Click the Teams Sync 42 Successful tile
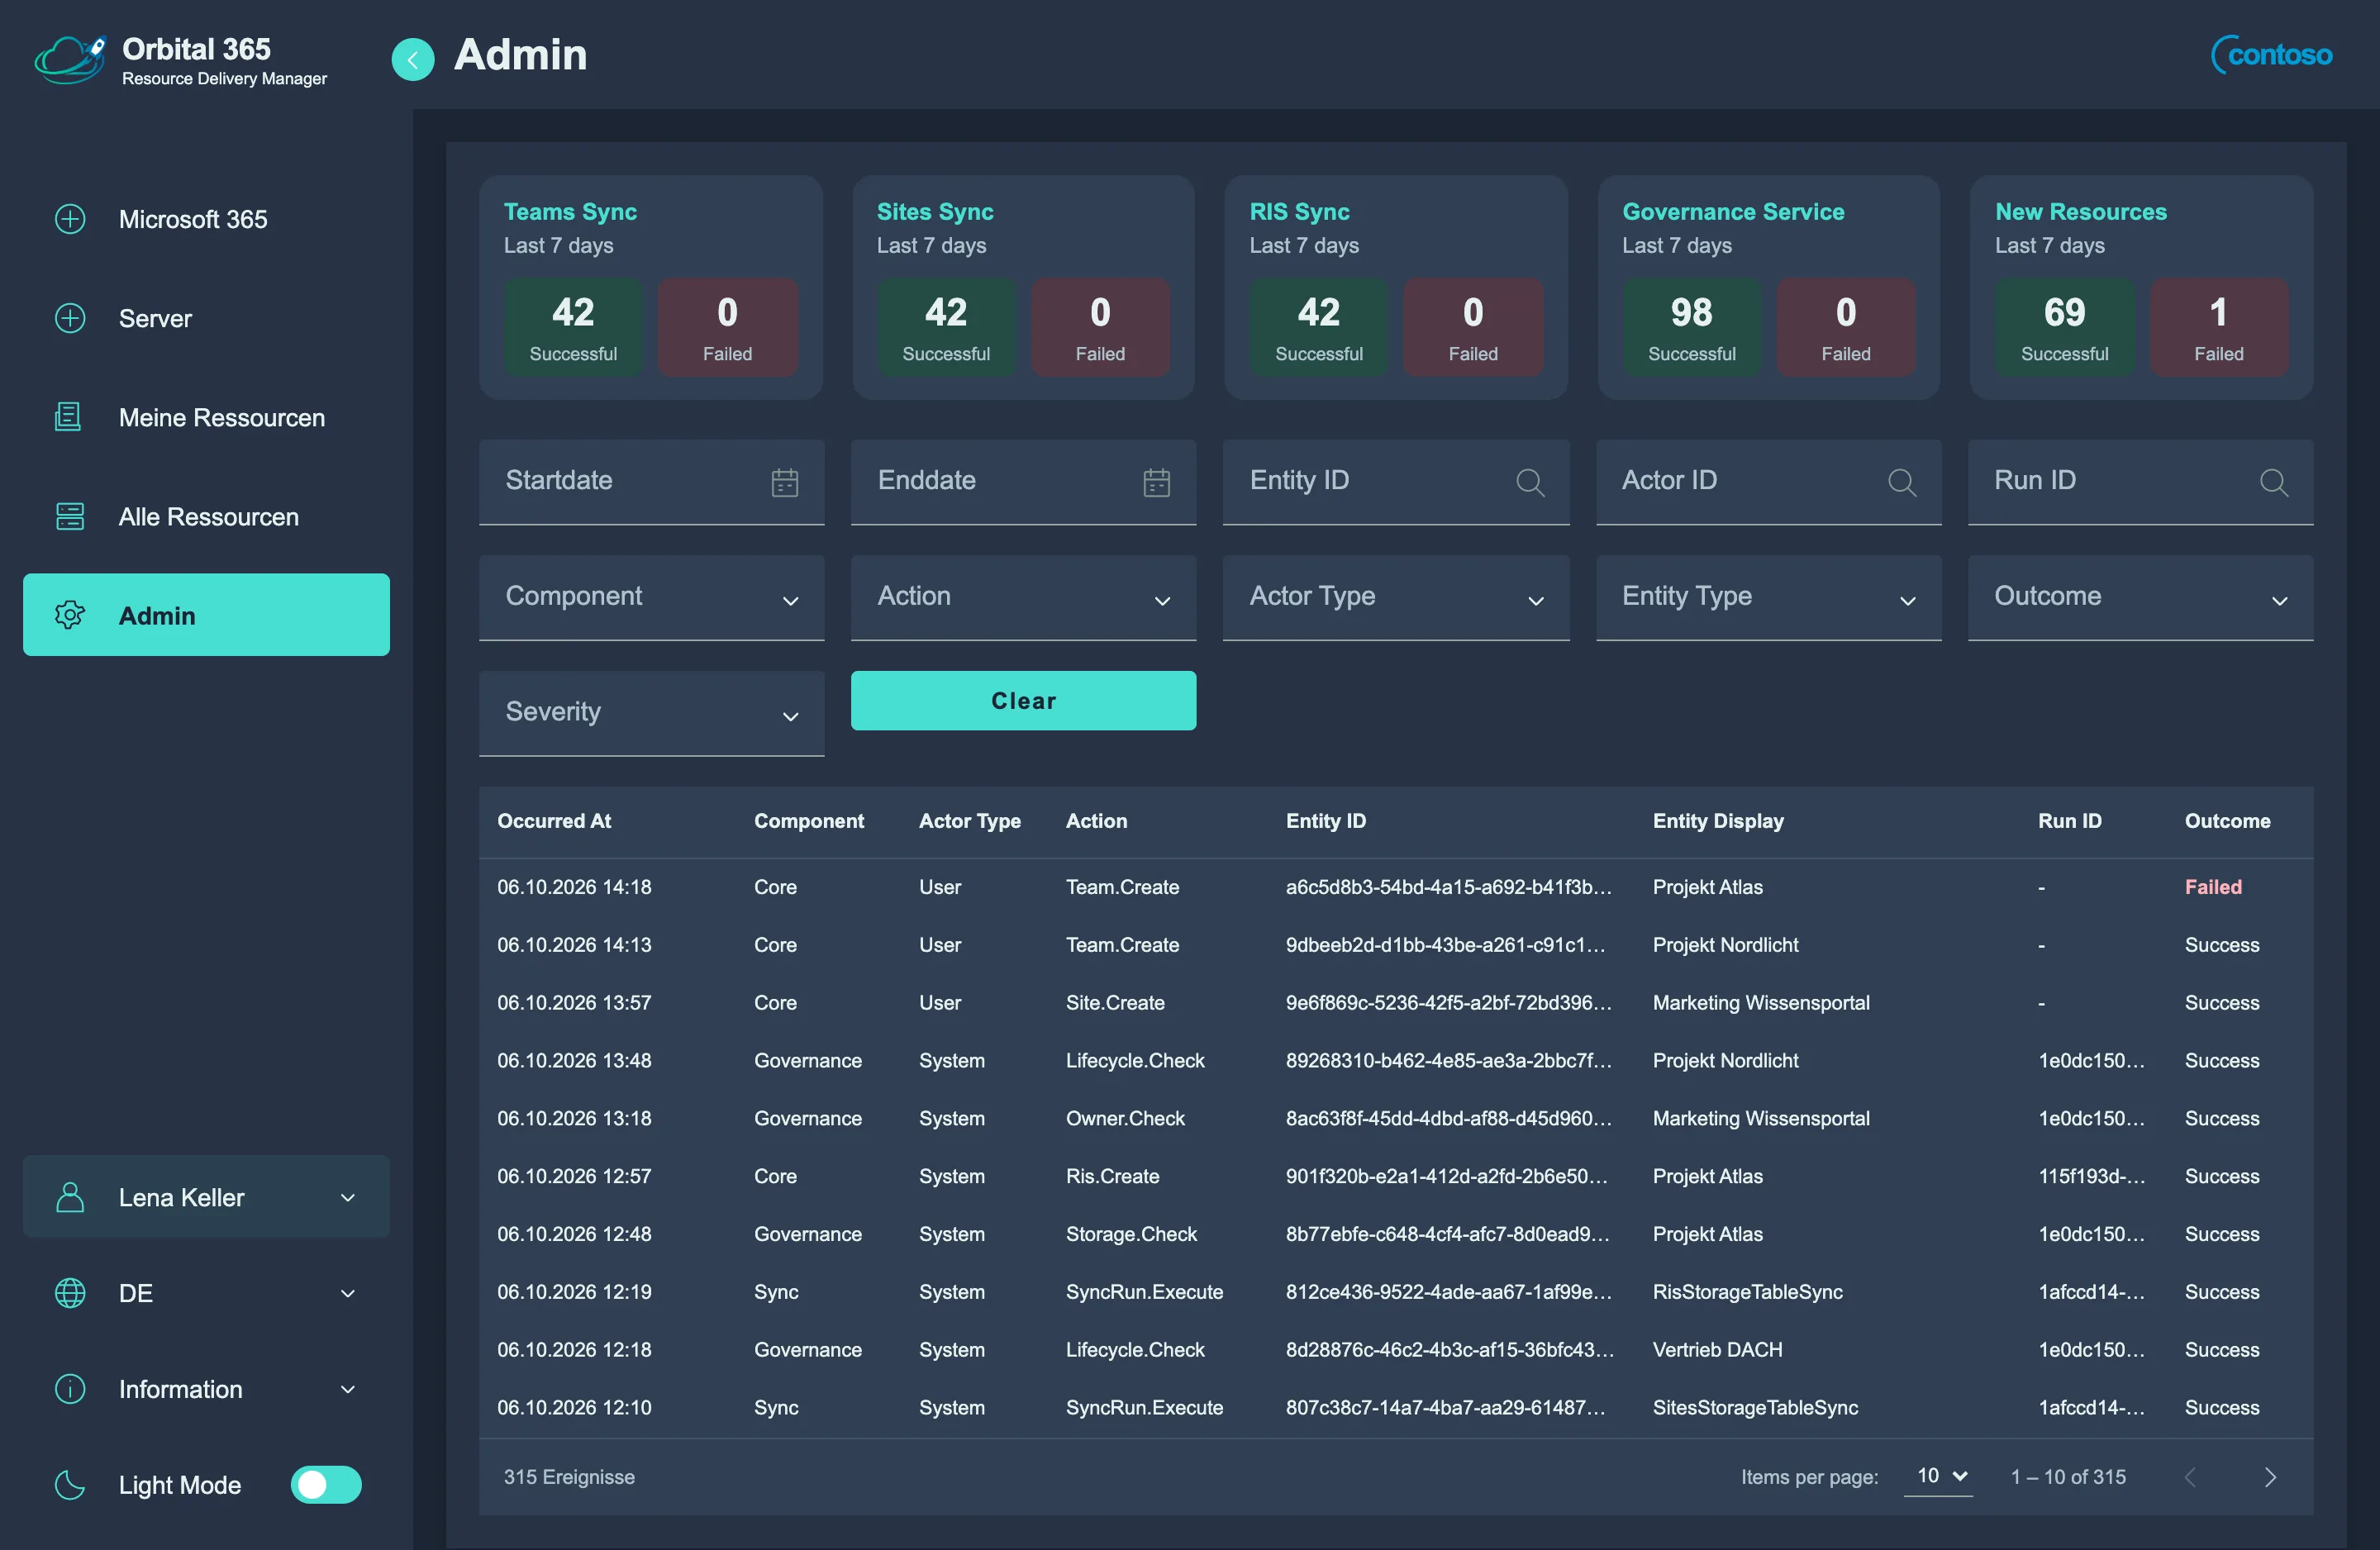This screenshot has height=1550, width=2380. pos(573,327)
